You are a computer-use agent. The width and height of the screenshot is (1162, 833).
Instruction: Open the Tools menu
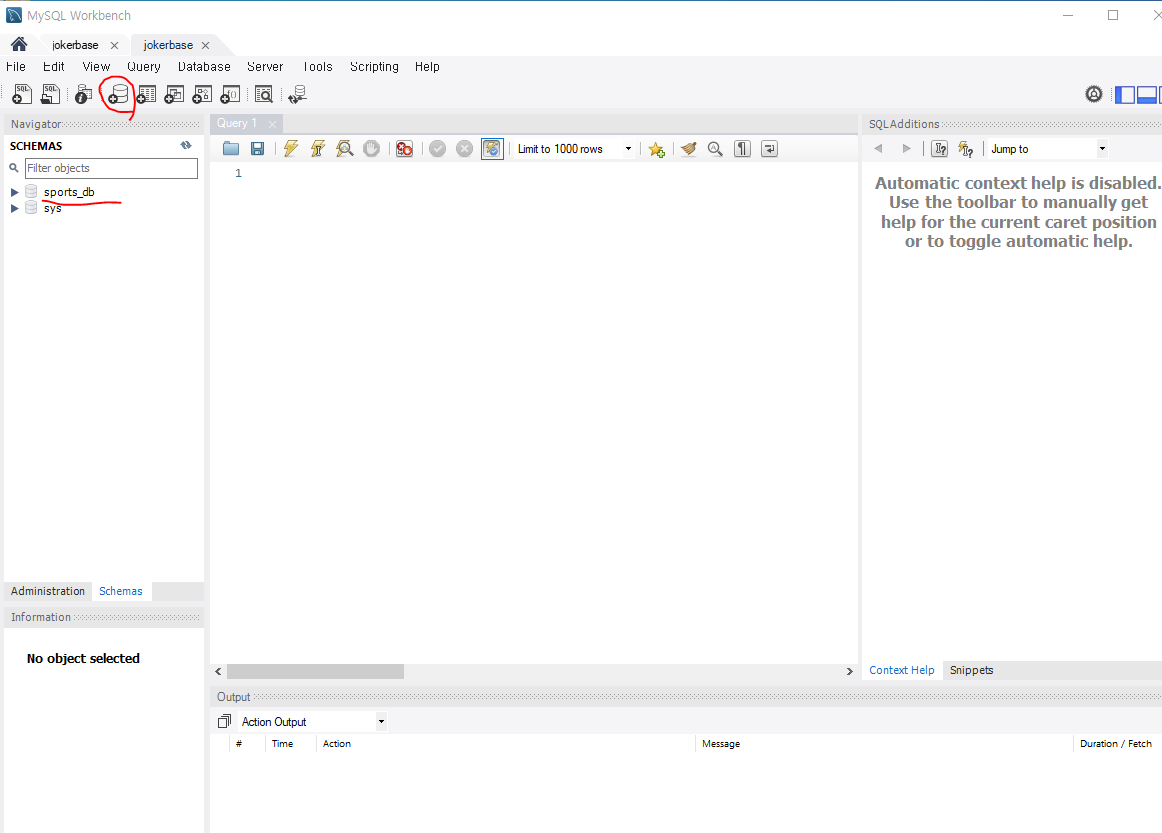318,67
